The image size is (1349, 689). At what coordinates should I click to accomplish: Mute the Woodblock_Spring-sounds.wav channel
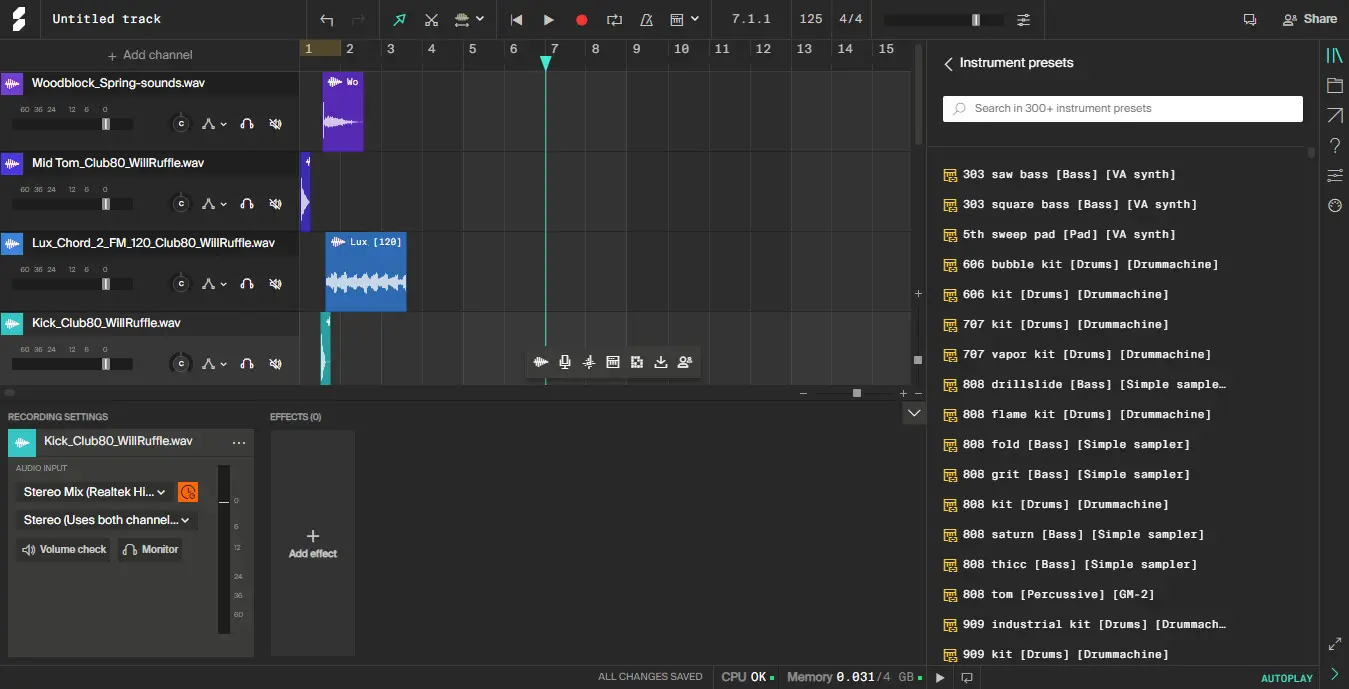pos(275,123)
